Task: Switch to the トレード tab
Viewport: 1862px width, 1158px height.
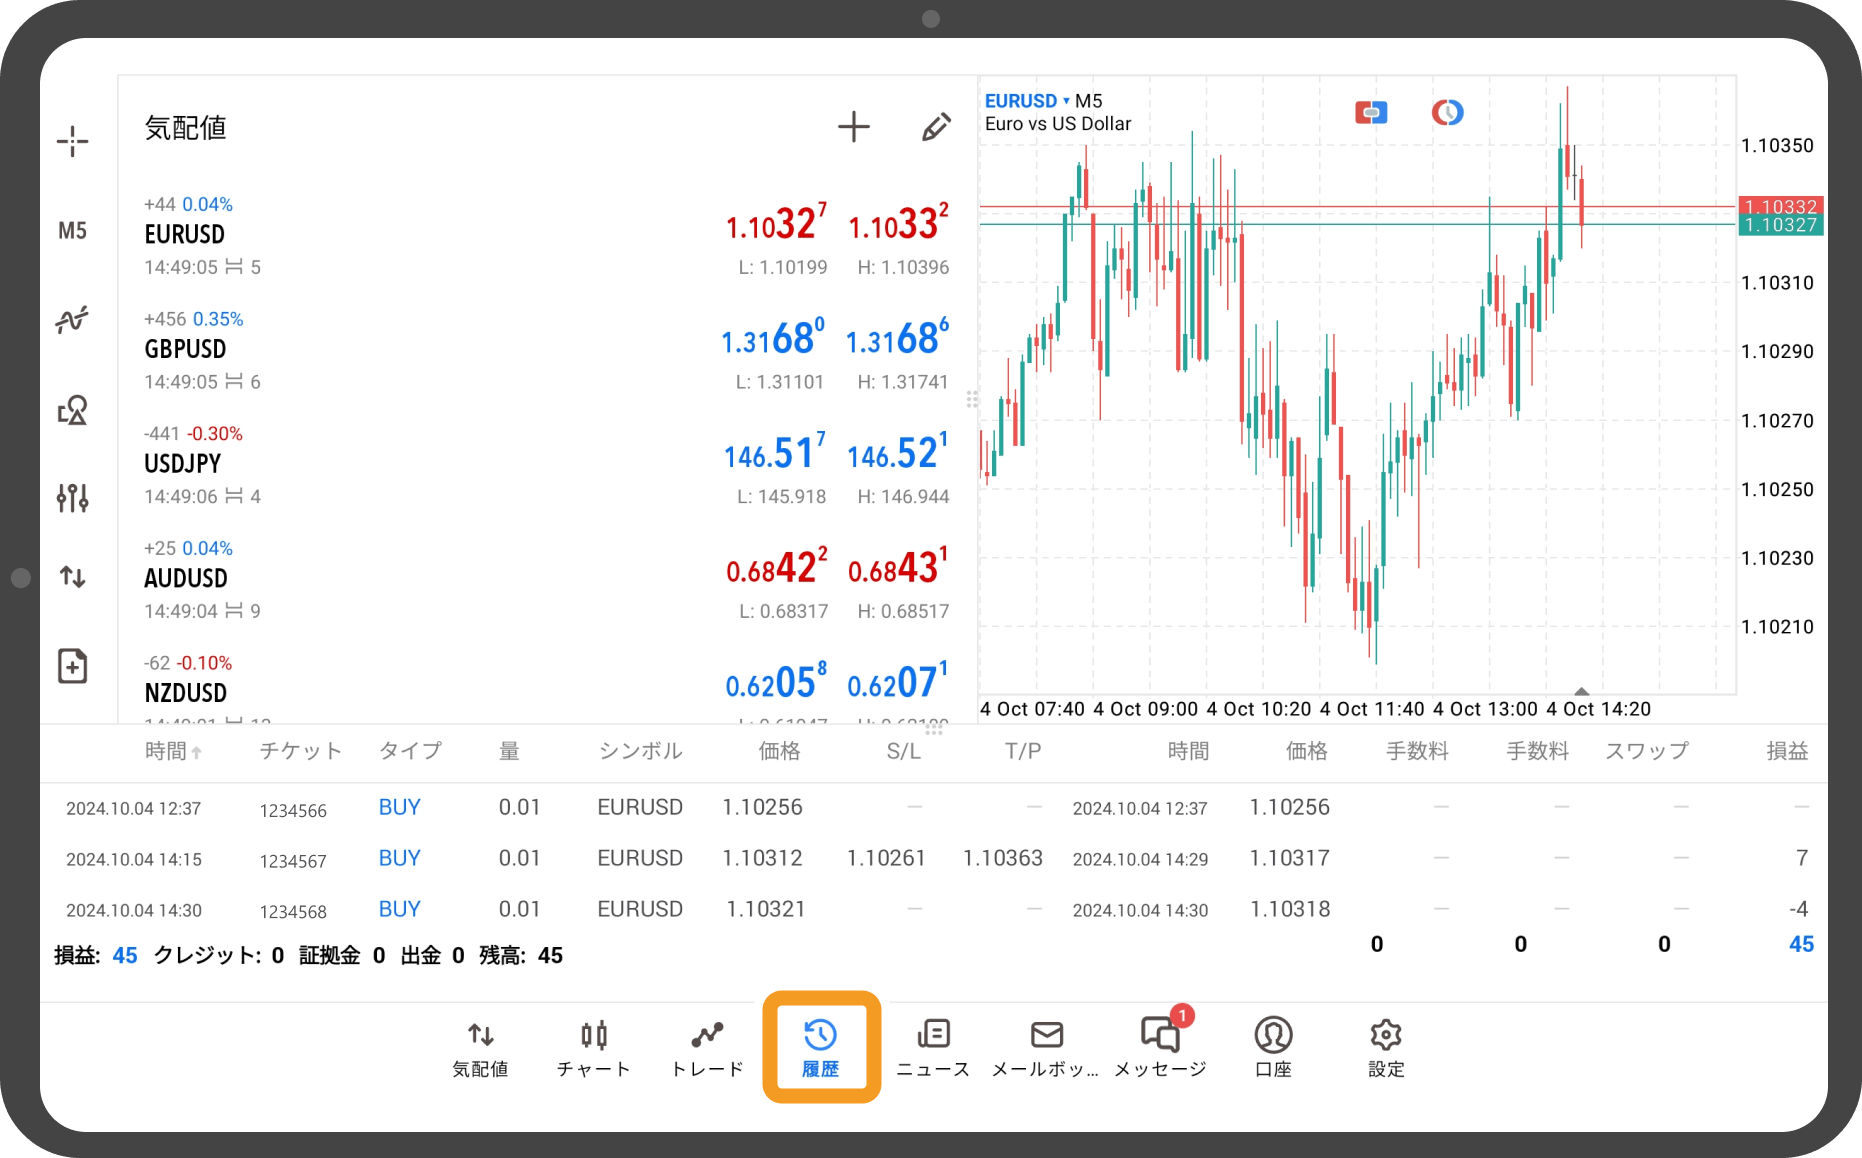Action: (707, 1048)
